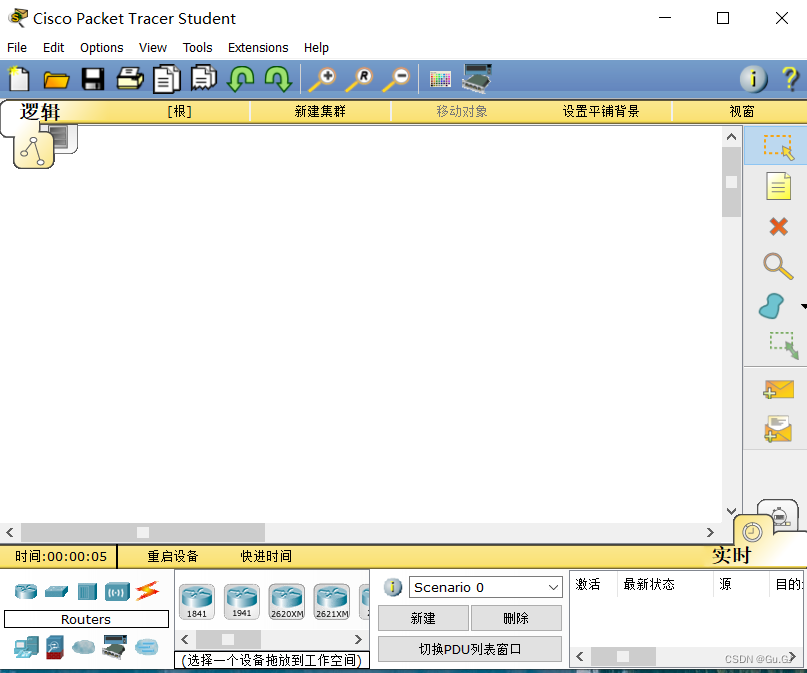
Task: Open the File menu
Action: [x=17, y=48]
